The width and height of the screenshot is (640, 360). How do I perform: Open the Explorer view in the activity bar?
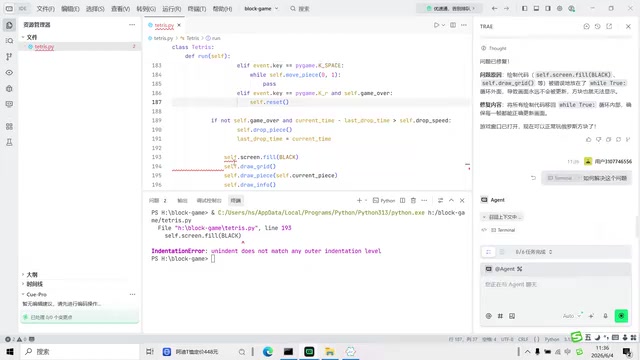pos(9,25)
